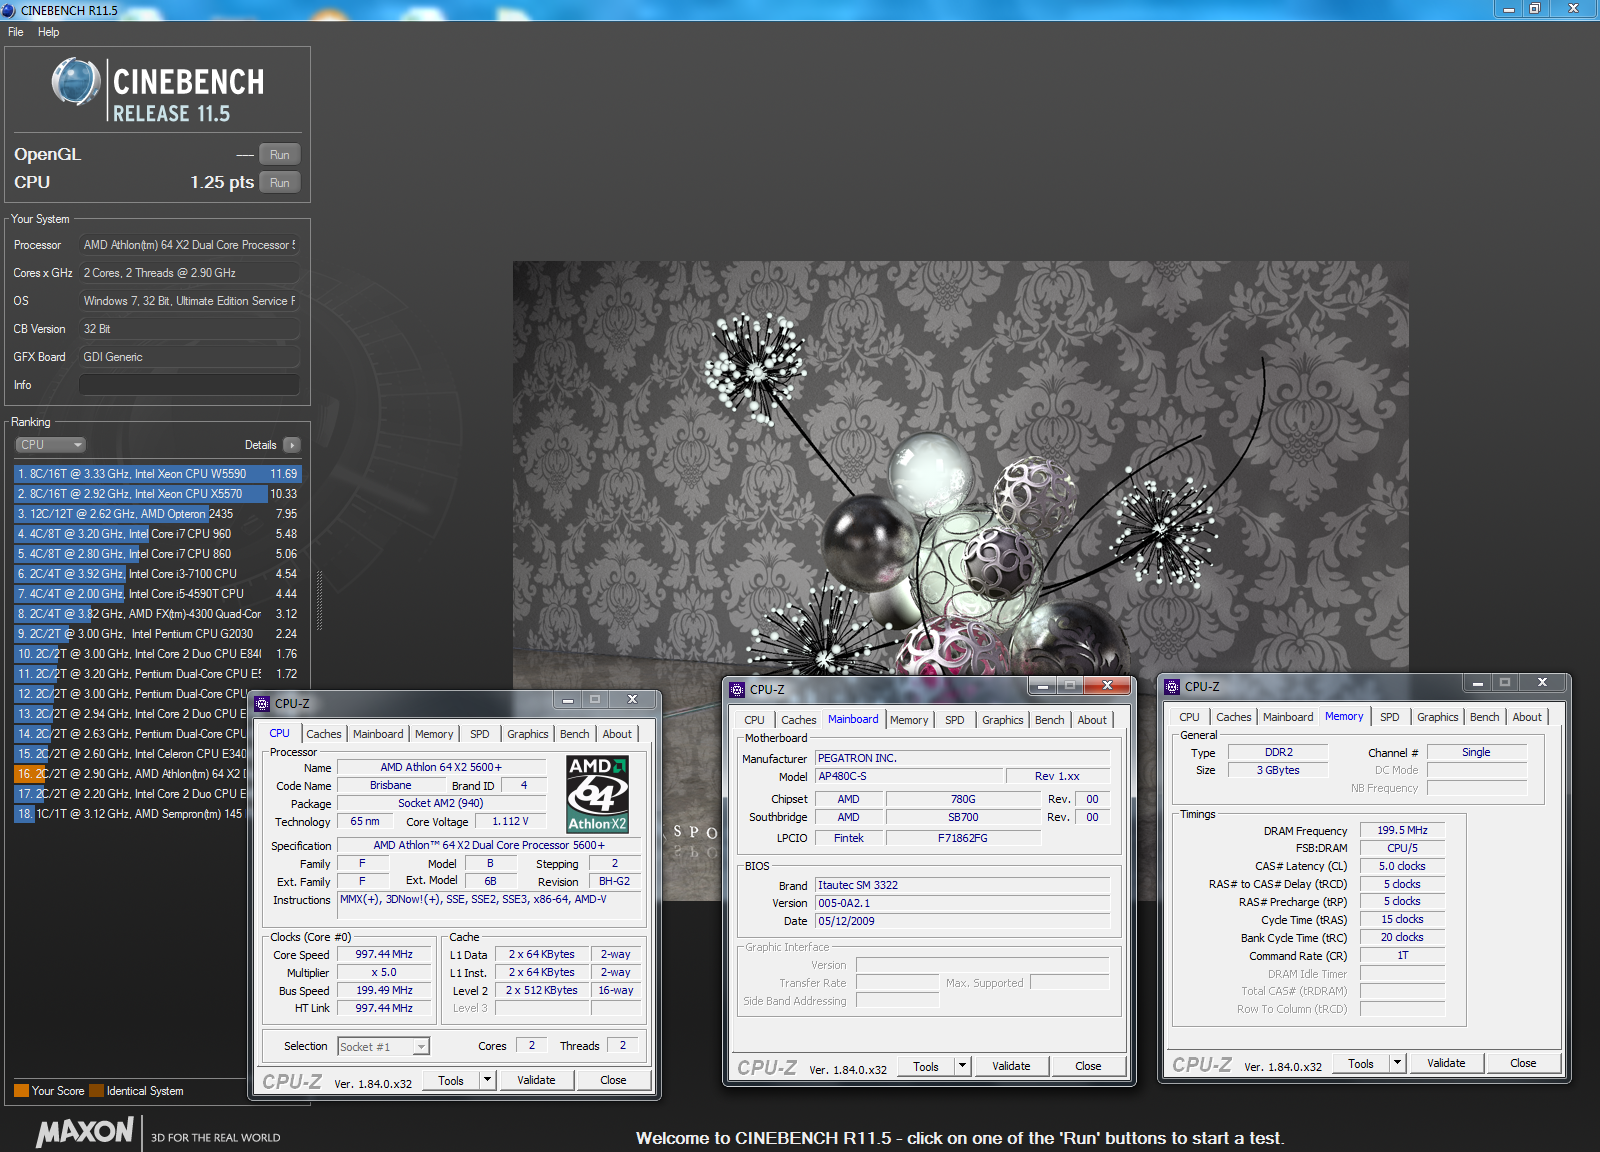
Task: Click the DRAM Frequency 199.5 MHz value
Action: tap(1402, 830)
